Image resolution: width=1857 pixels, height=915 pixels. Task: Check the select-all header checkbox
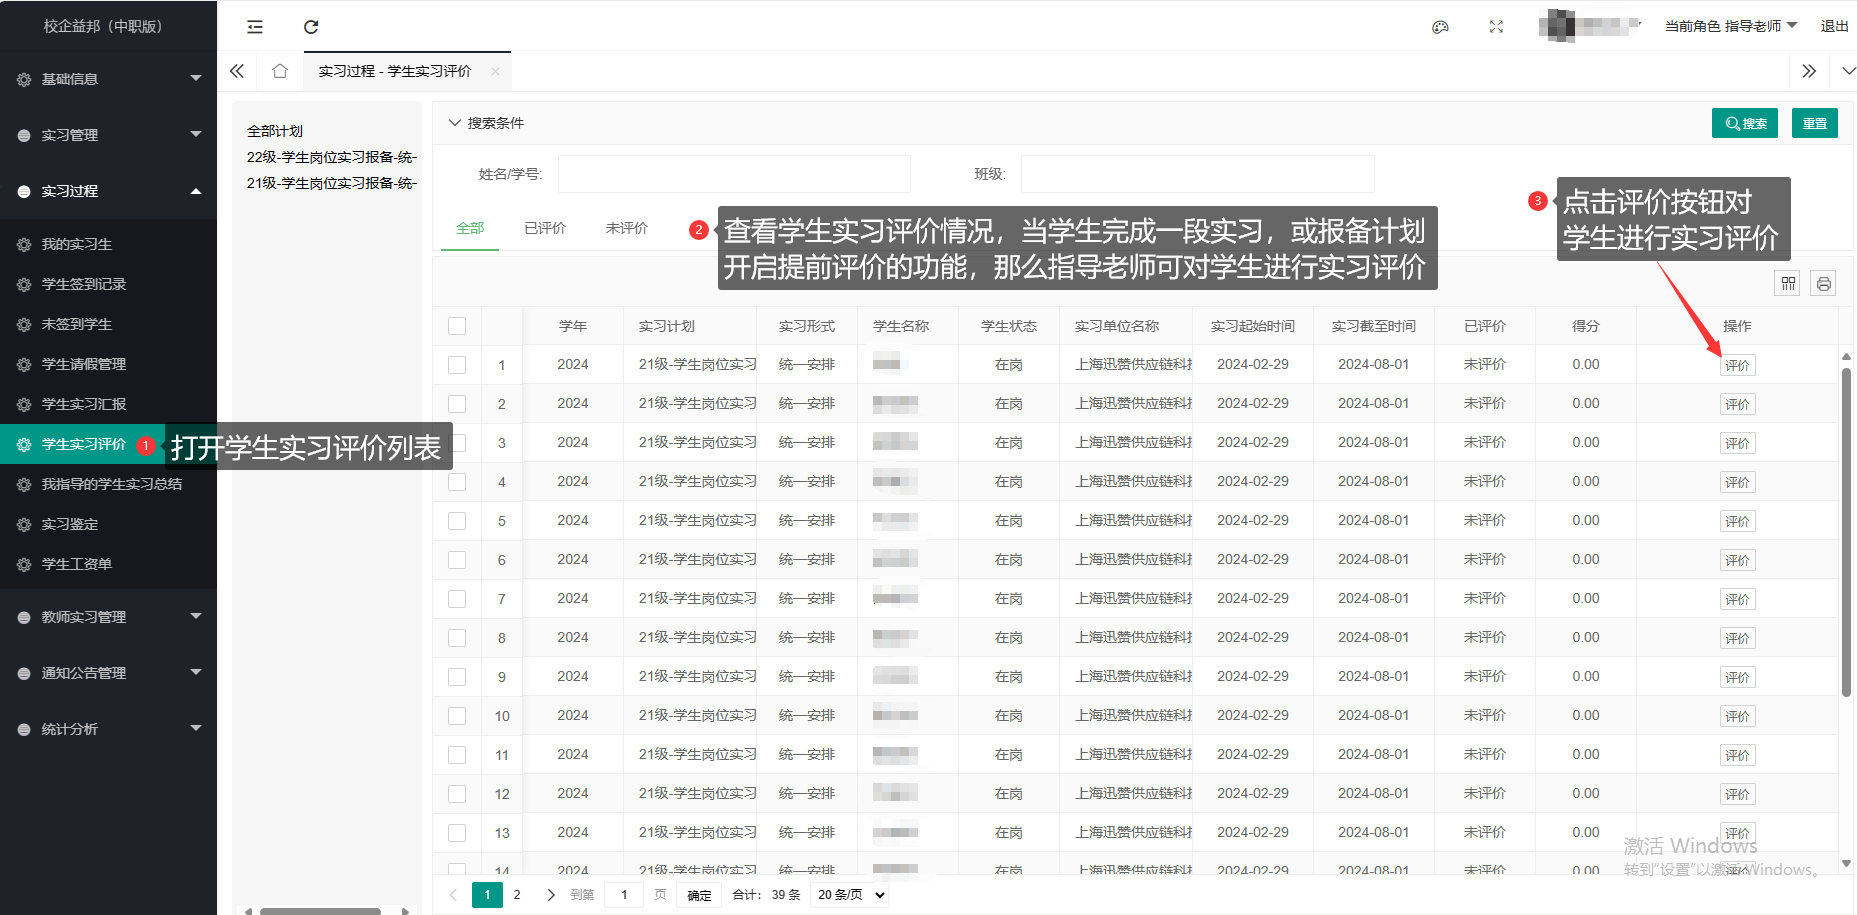click(x=457, y=326)
